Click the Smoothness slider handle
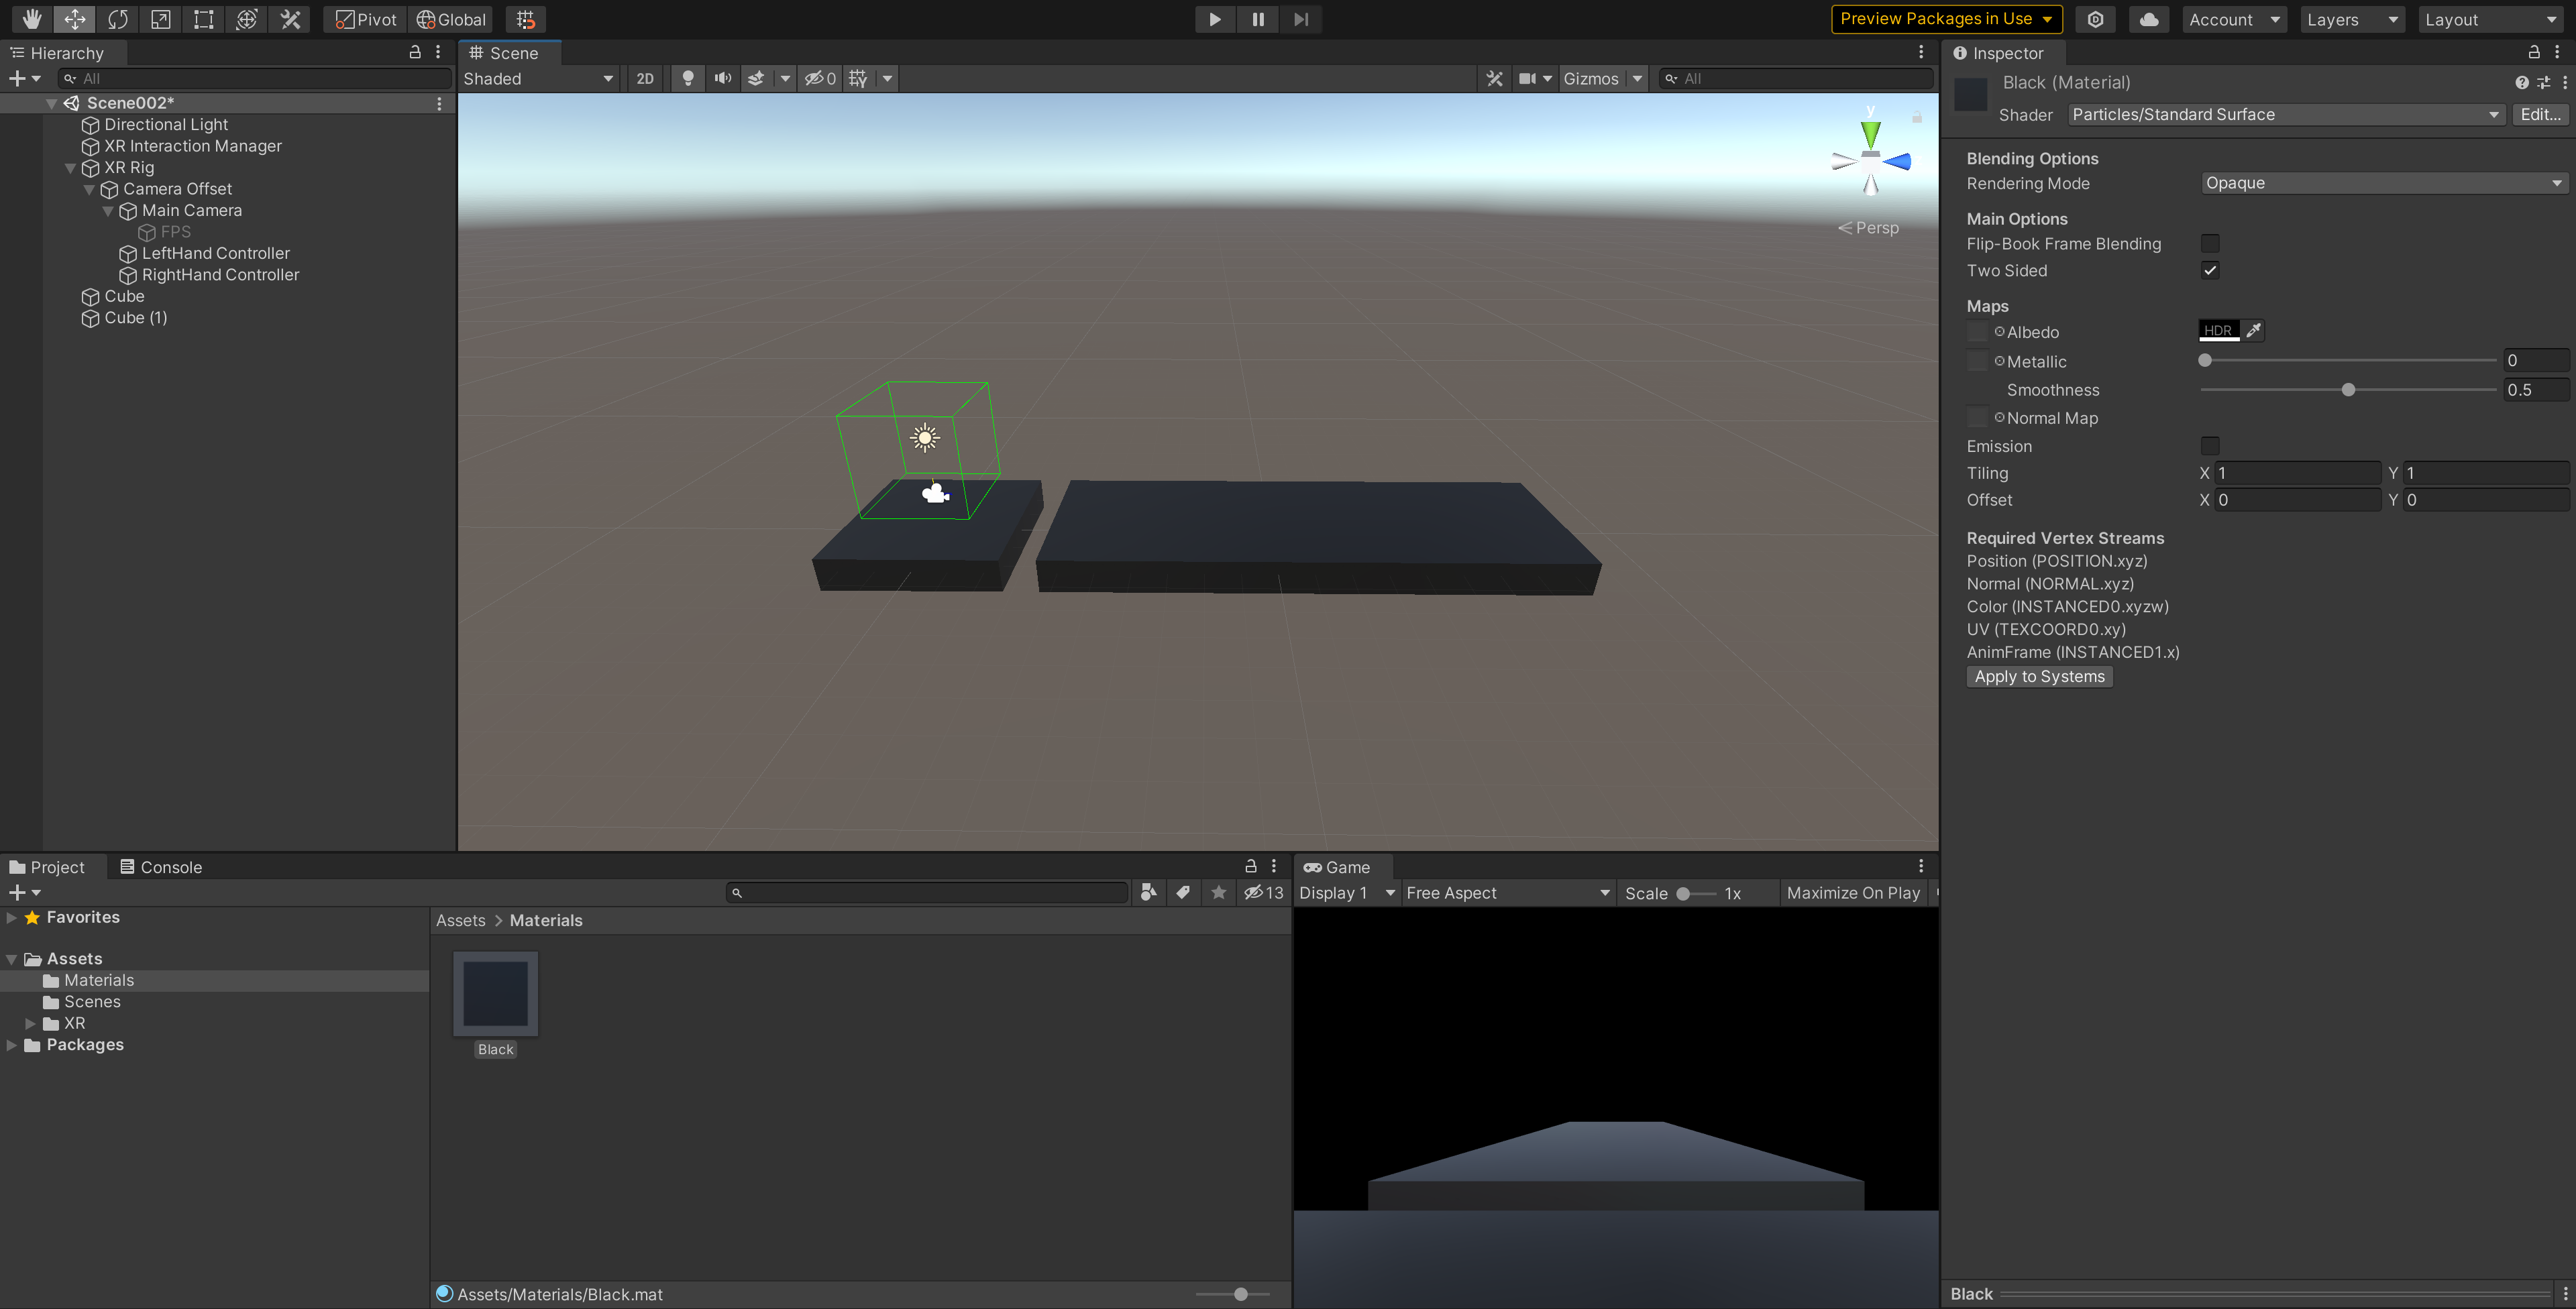2576x1309 pixels. [x=2348, y=390]
